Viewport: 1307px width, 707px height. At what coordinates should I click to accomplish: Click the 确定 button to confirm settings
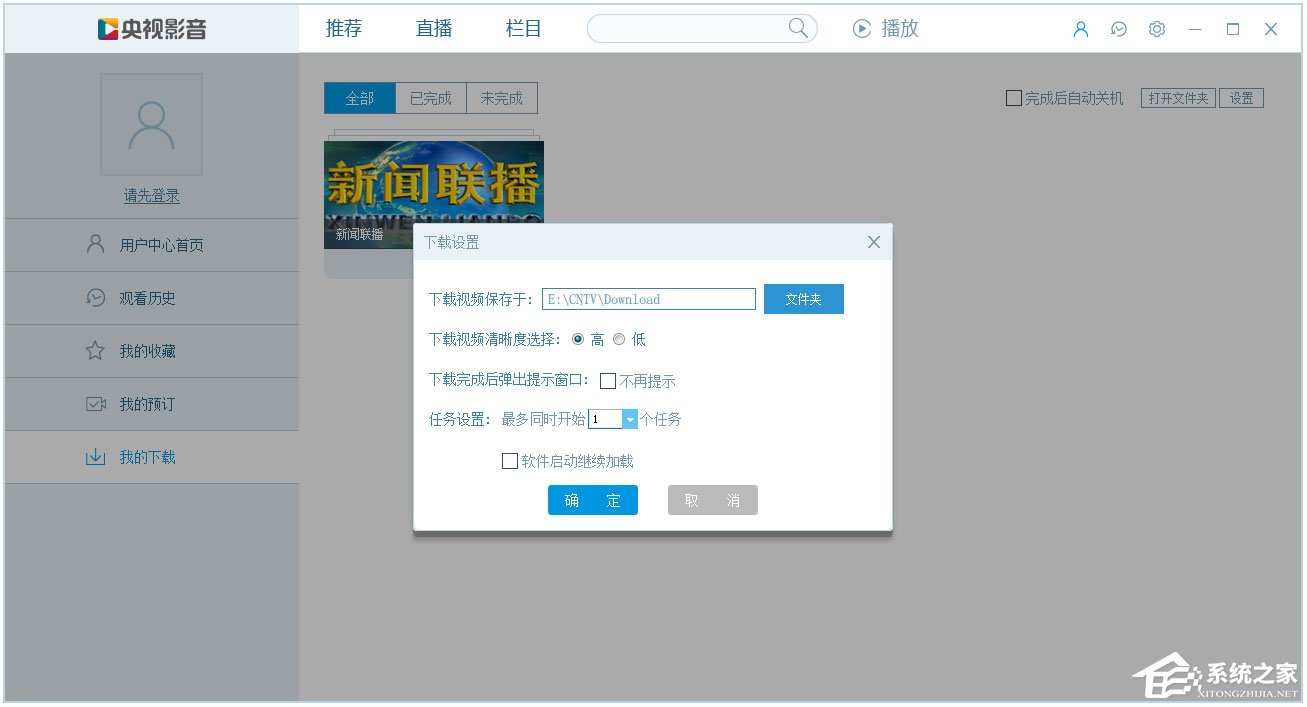click(592, 500)
